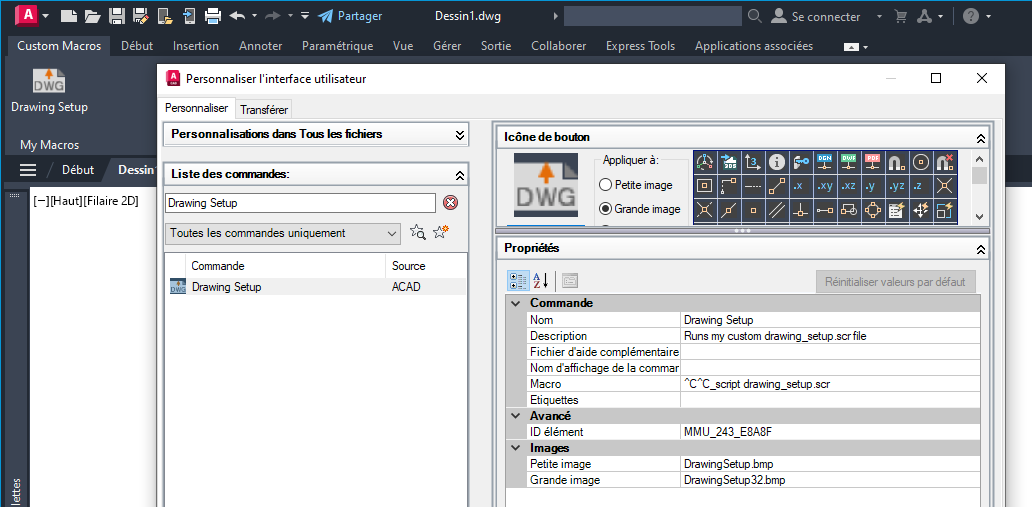
Task: Pick the DWF underlay icon in grid
Action: (849, 161)
